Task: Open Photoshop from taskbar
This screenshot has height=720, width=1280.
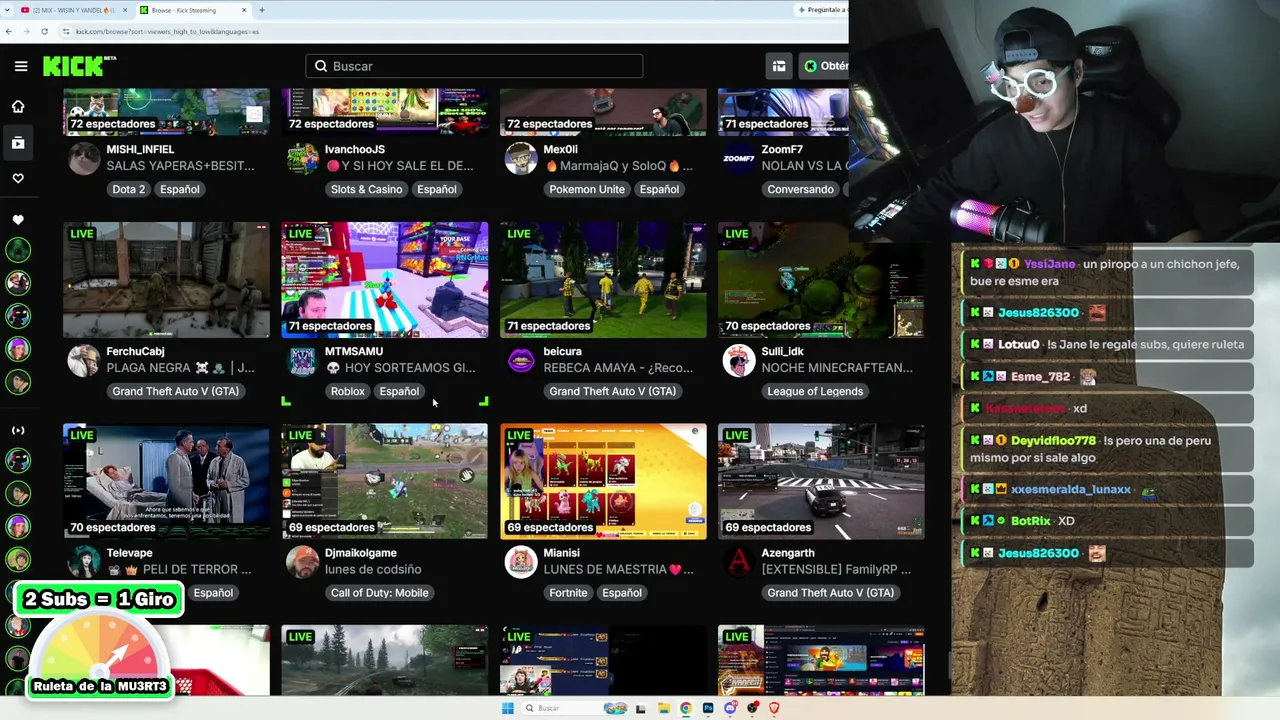Action: pos(708,708)
